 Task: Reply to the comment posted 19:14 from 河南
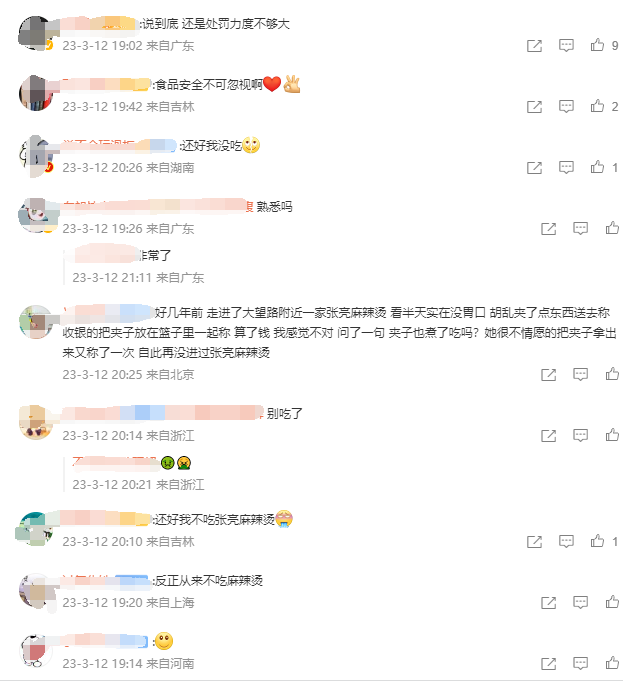pos(580,664)
